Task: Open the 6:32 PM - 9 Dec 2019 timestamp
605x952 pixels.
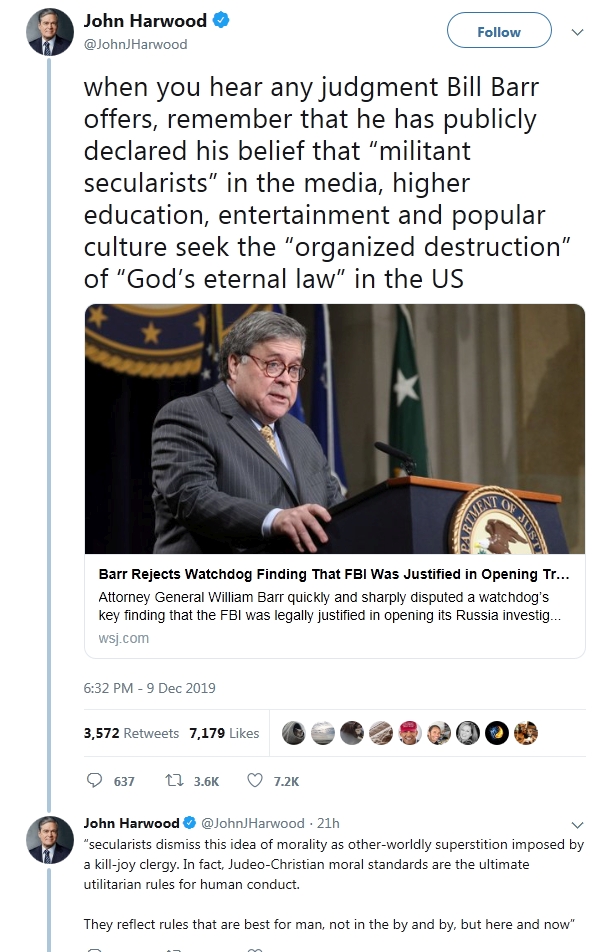Action: [149, 688]
